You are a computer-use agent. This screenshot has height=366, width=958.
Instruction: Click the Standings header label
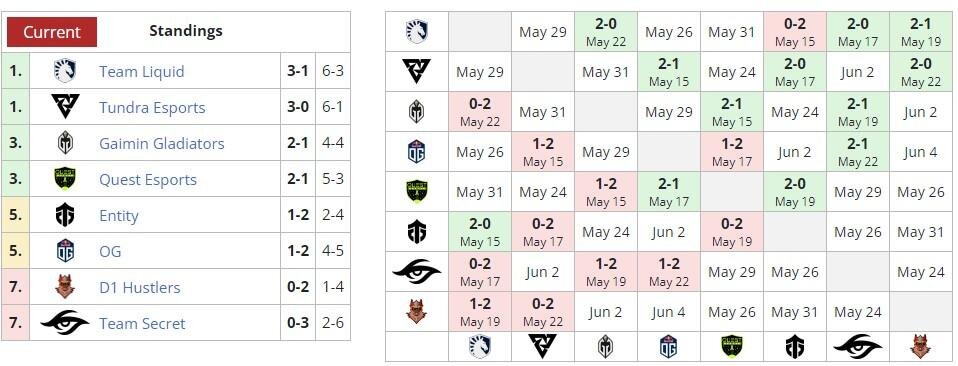click(186, 31)
